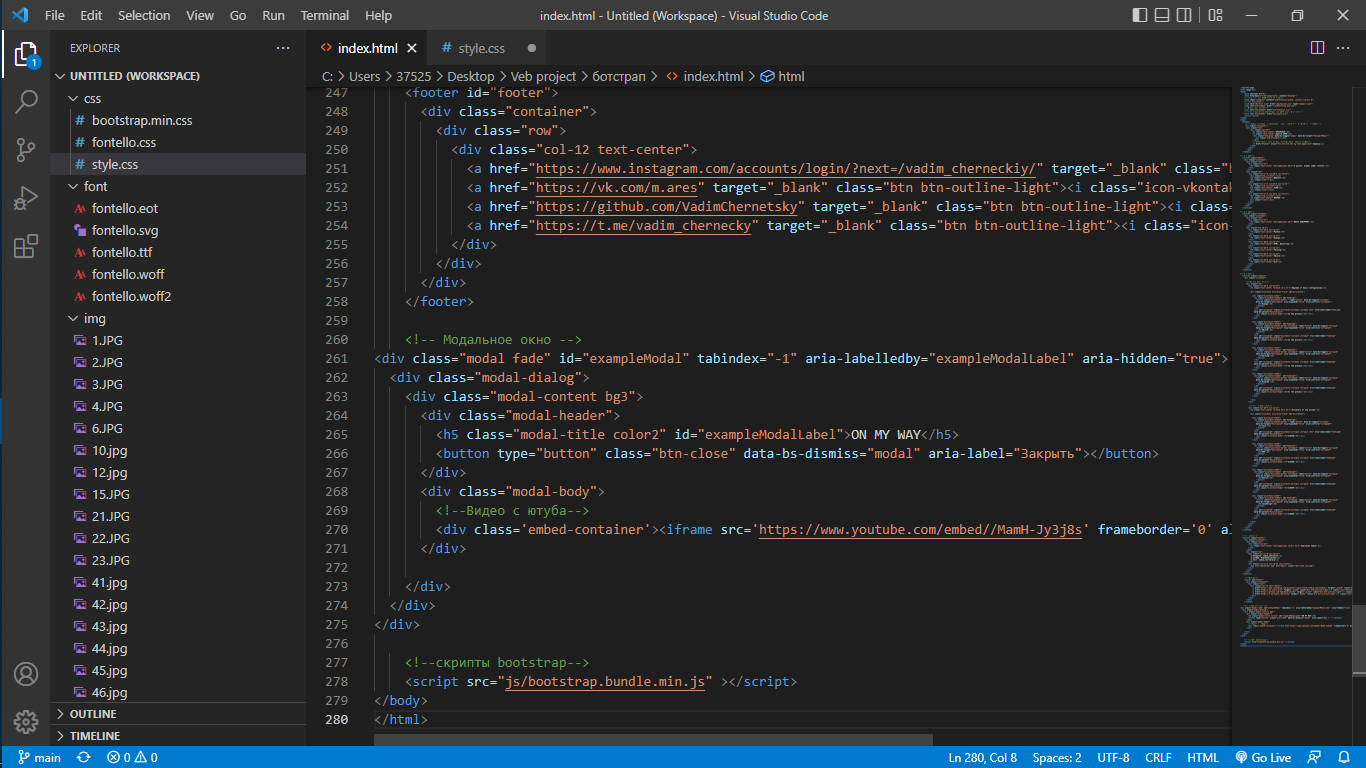The image size is (1366, 768).
Task: Click Go Live in status bar
Action: click(x=1263, y=757)
